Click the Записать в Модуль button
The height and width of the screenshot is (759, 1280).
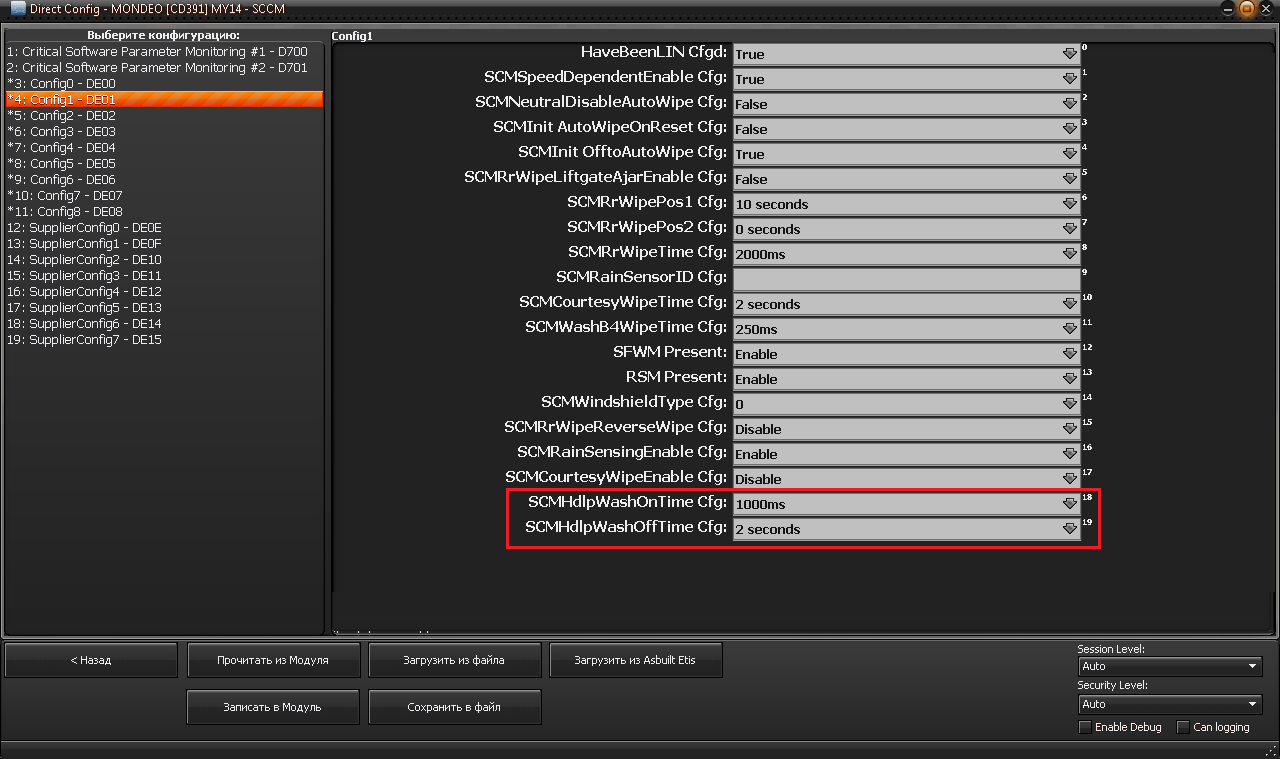[x=272, y=707]
